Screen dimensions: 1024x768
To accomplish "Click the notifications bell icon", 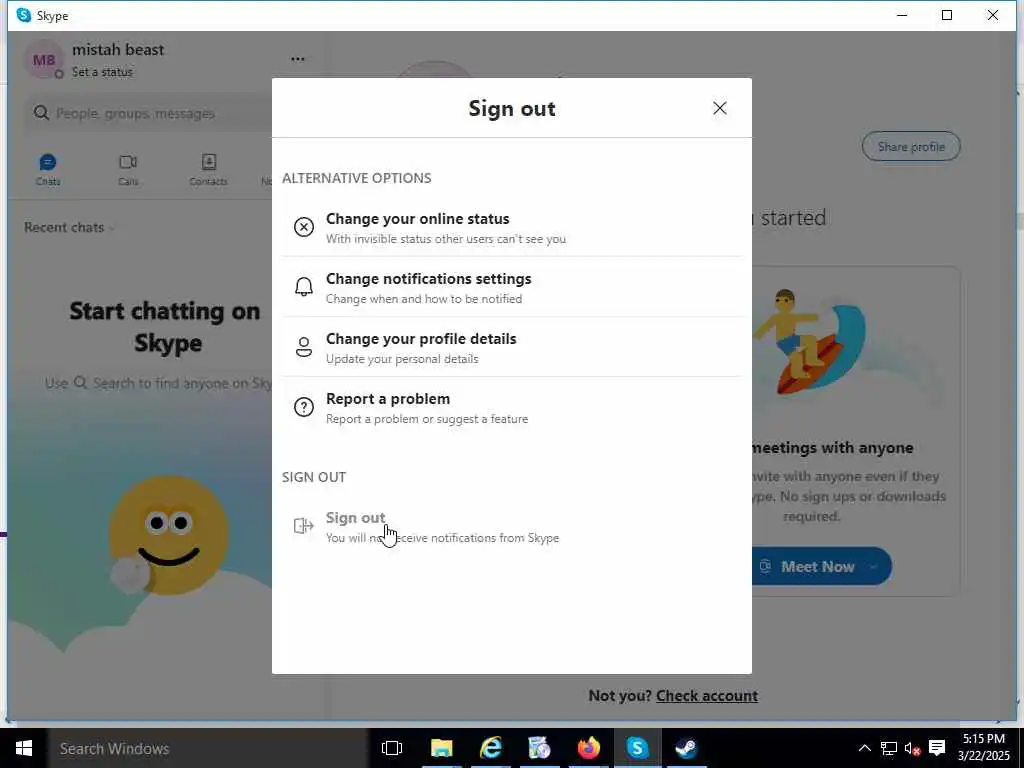I will tap(304, 287).
